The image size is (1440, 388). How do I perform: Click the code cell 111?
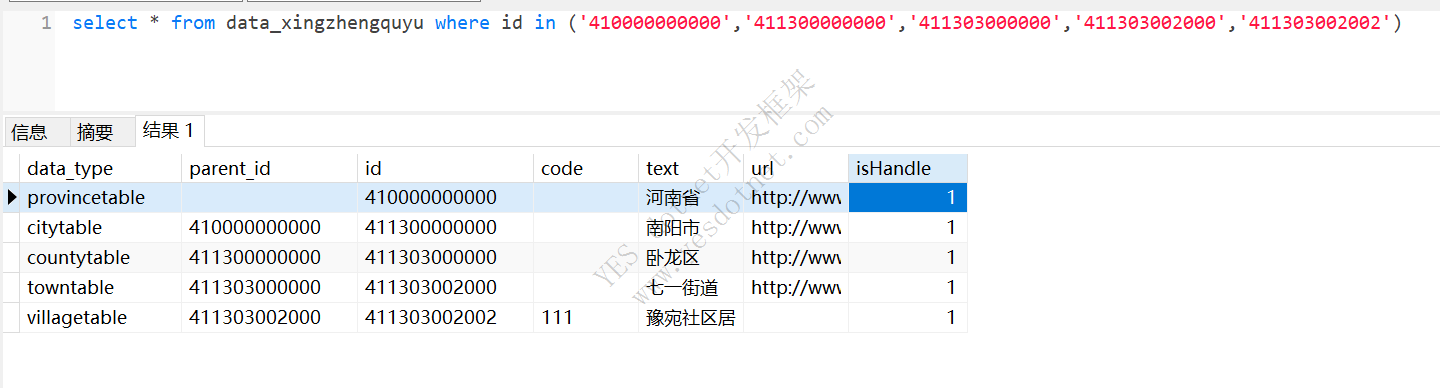(x=585, y=318)
